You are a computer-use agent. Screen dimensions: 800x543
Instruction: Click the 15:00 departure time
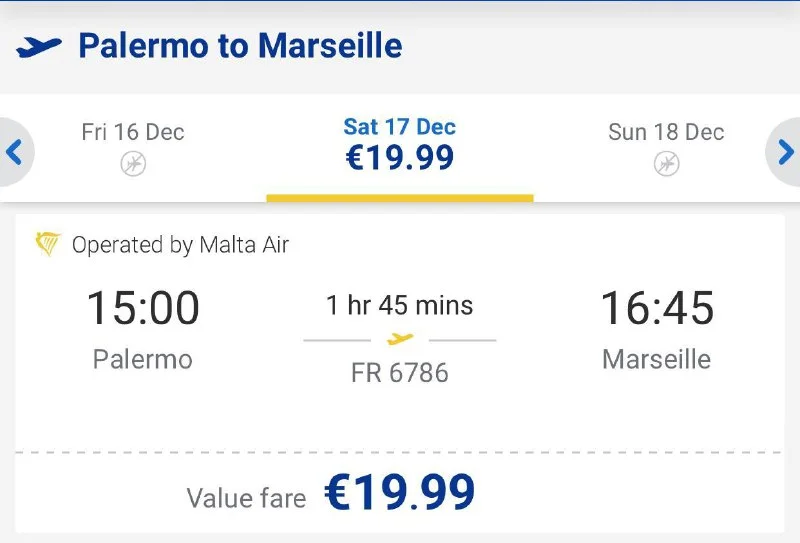point(143,308)
